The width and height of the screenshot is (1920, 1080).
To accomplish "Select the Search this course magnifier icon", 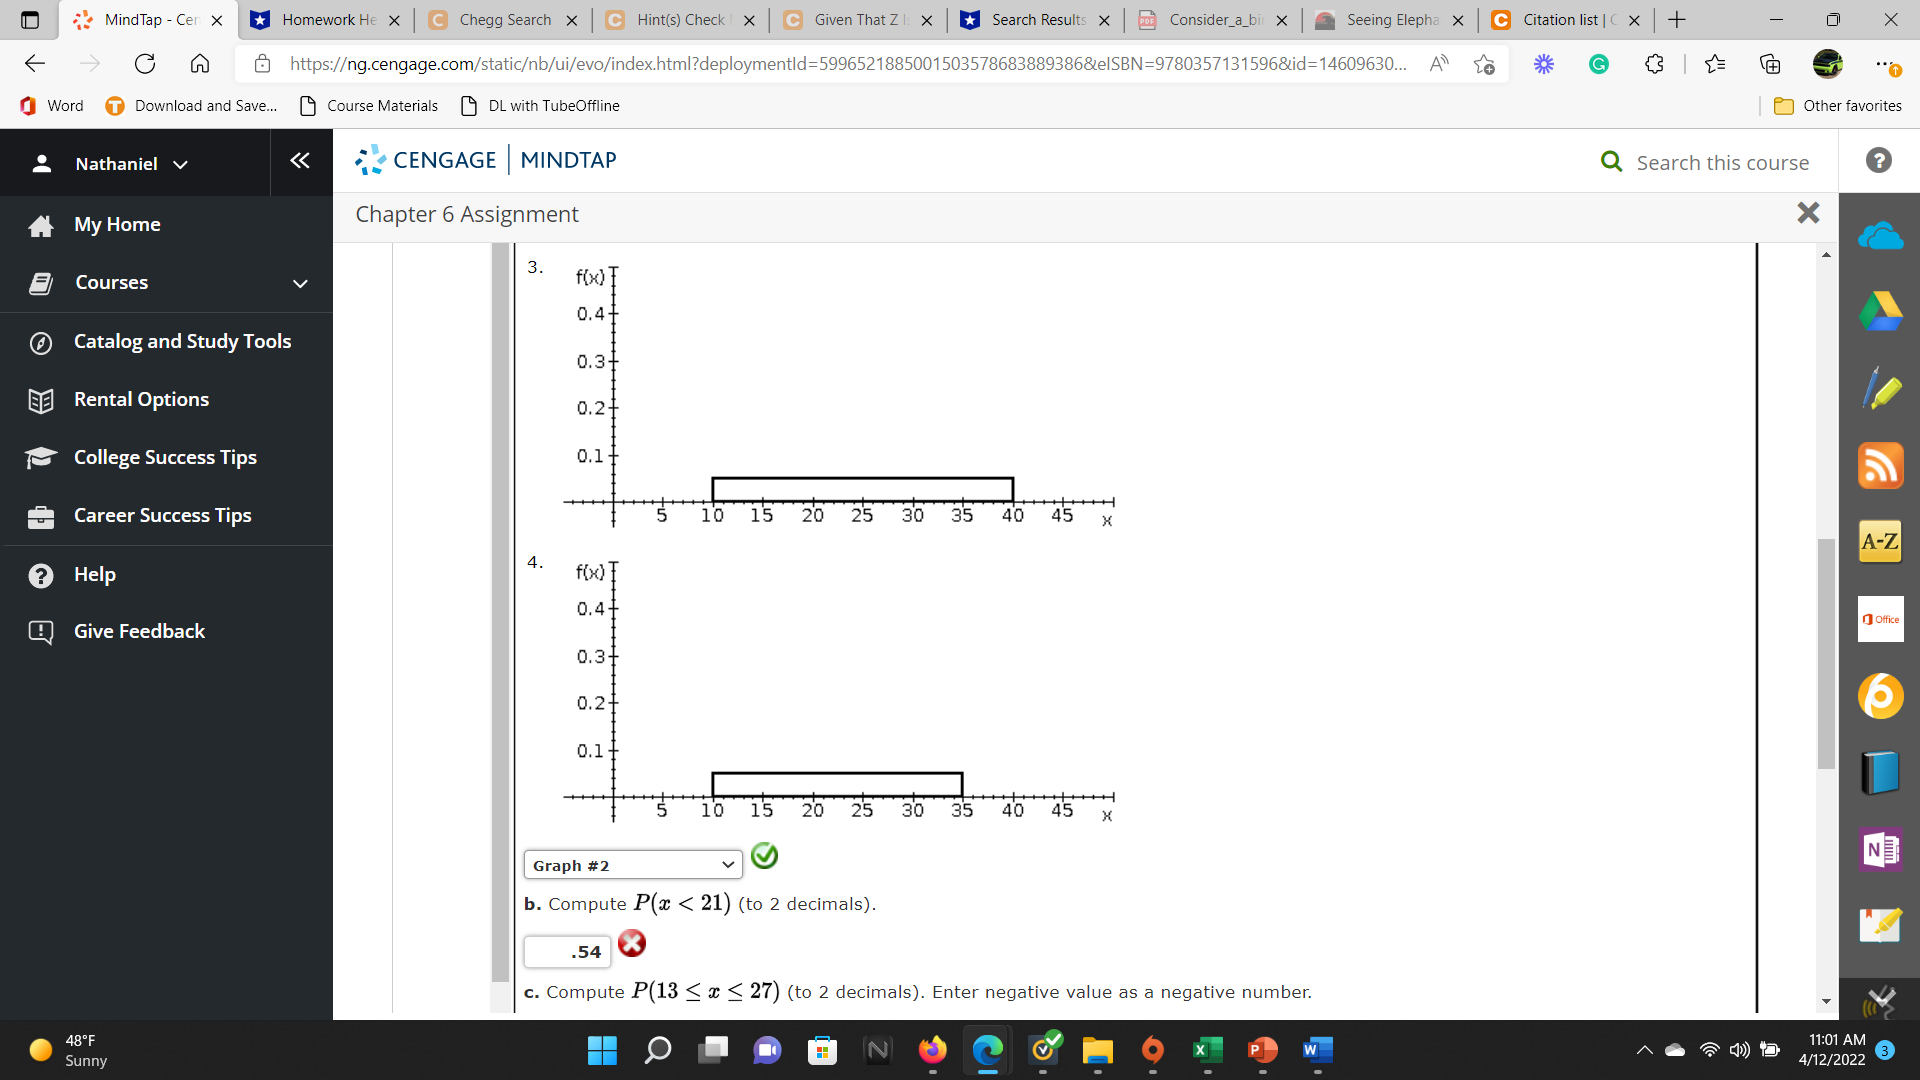I will tap(1610, 162).
